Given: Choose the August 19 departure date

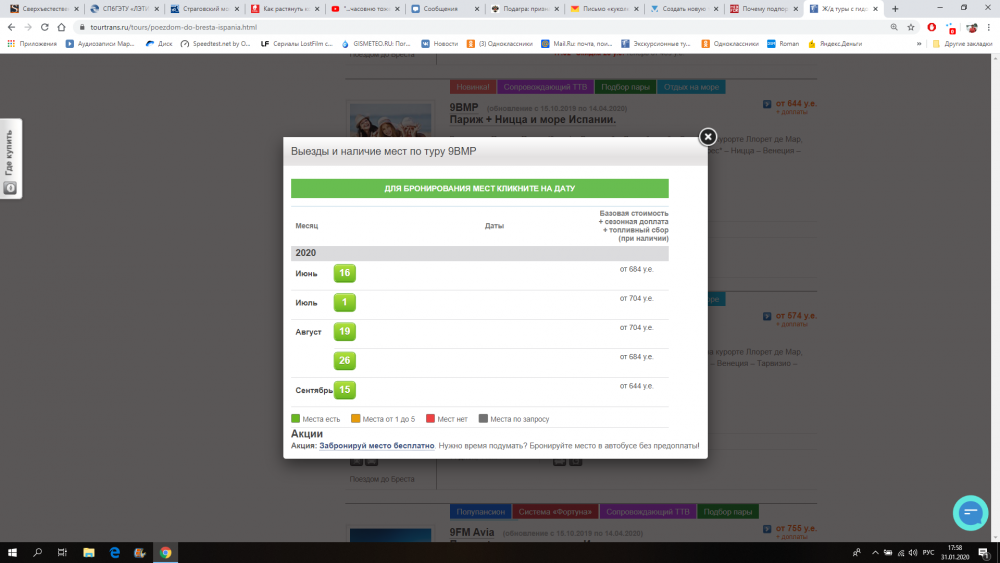Looking at the screenshot, I should (344, 331).
